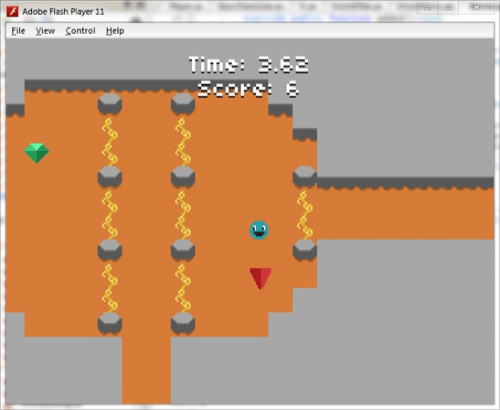Open the Control menu
Screen dimensions: 500x410
tap(80, 31)
